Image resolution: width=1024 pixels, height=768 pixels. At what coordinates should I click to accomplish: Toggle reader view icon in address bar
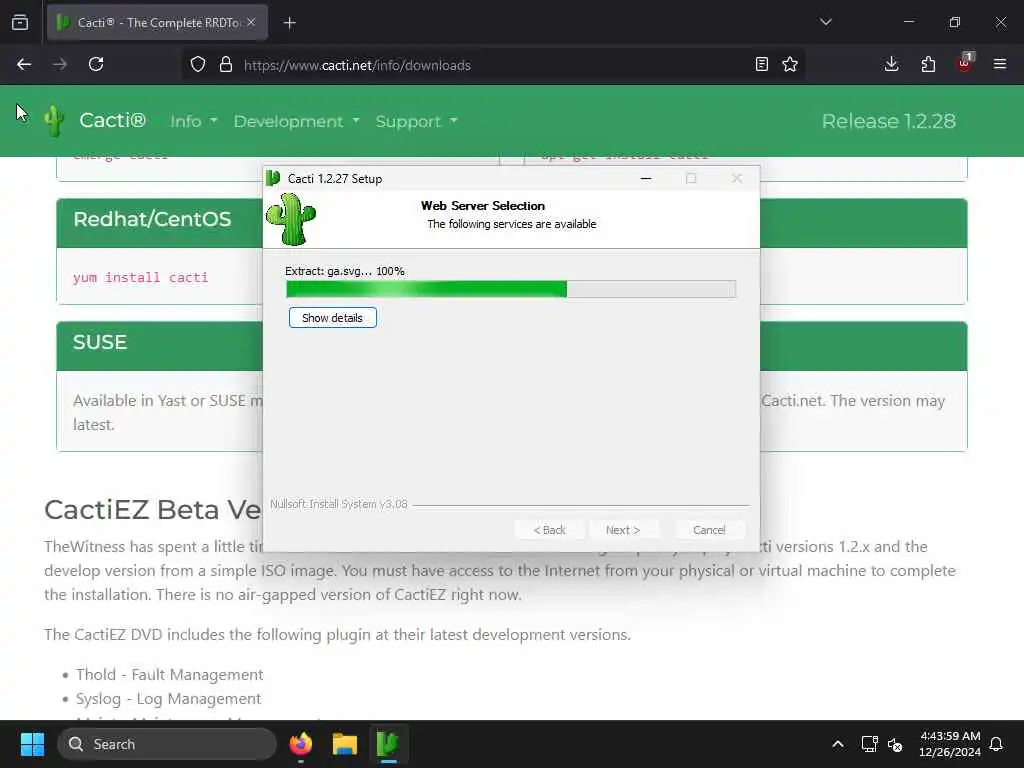(x=761, y=65)
